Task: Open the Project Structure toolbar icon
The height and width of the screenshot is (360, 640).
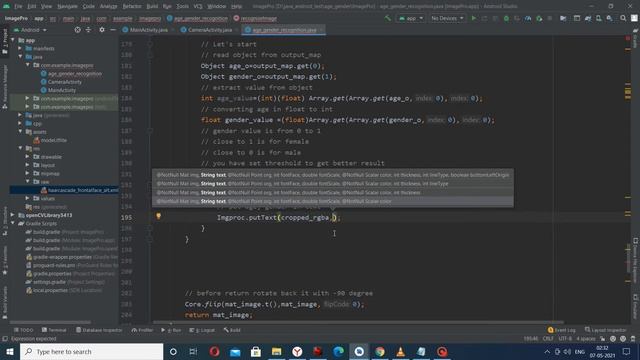Action: tap(563, 18)
